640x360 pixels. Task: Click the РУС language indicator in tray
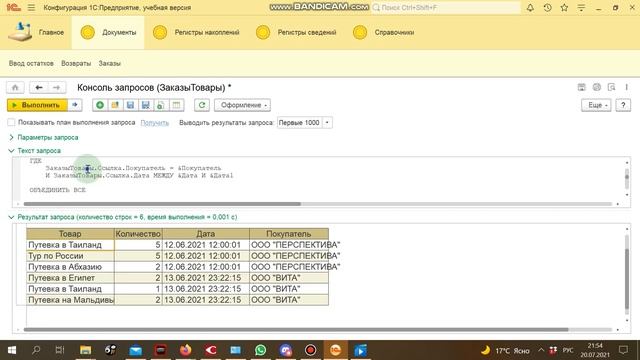coord(568,350)
